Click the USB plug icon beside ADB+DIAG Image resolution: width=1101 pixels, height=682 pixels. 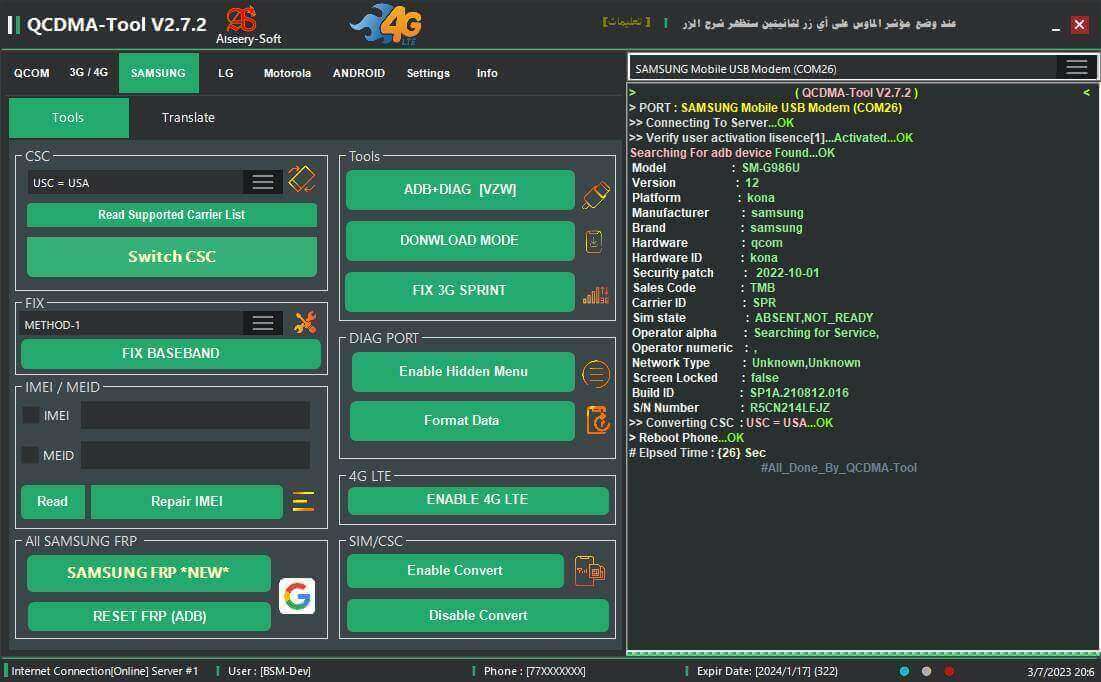595,195
